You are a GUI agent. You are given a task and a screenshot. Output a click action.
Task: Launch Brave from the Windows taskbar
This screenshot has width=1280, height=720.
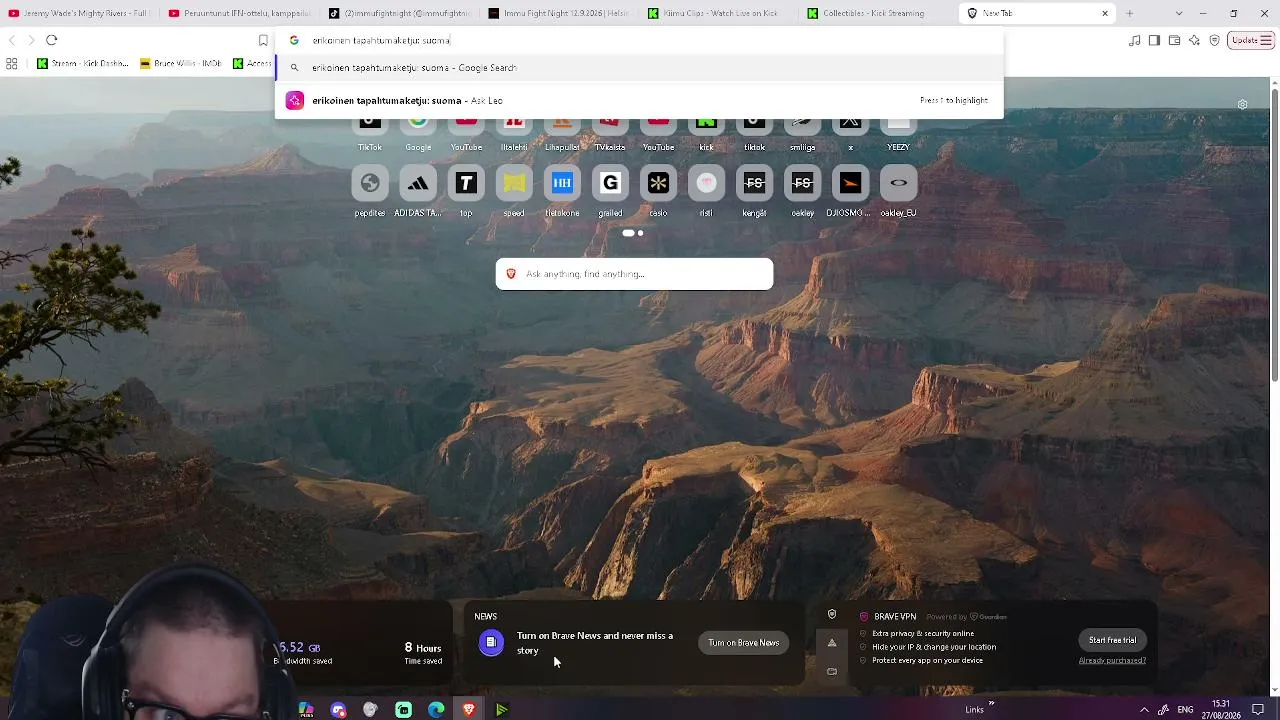tap(468, 710)
